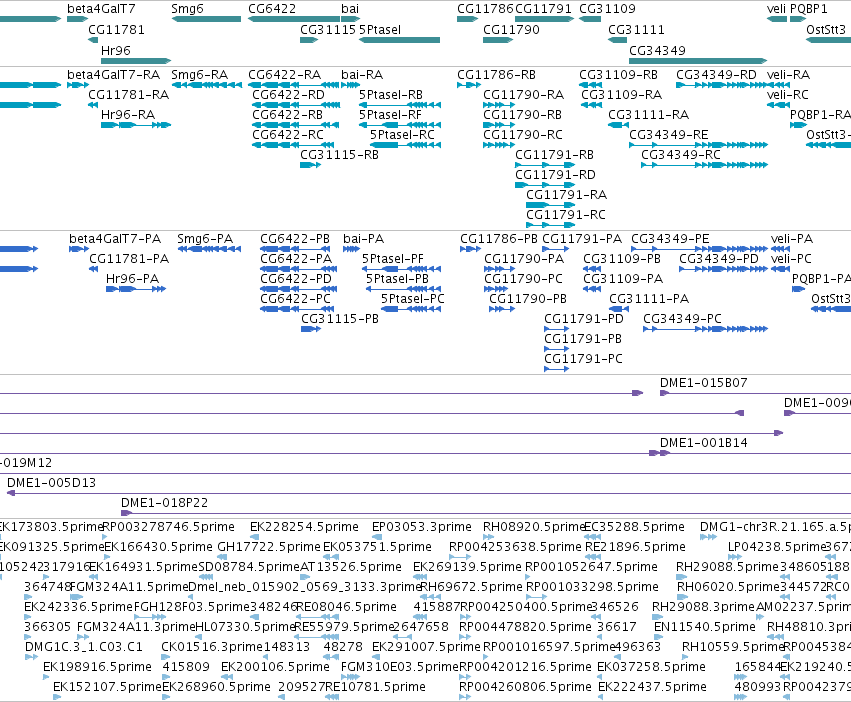Click the EK222437.5prime EST label
Image resolution: width=851 pixels, height=702 pixels.
click(x=652, y=687)
